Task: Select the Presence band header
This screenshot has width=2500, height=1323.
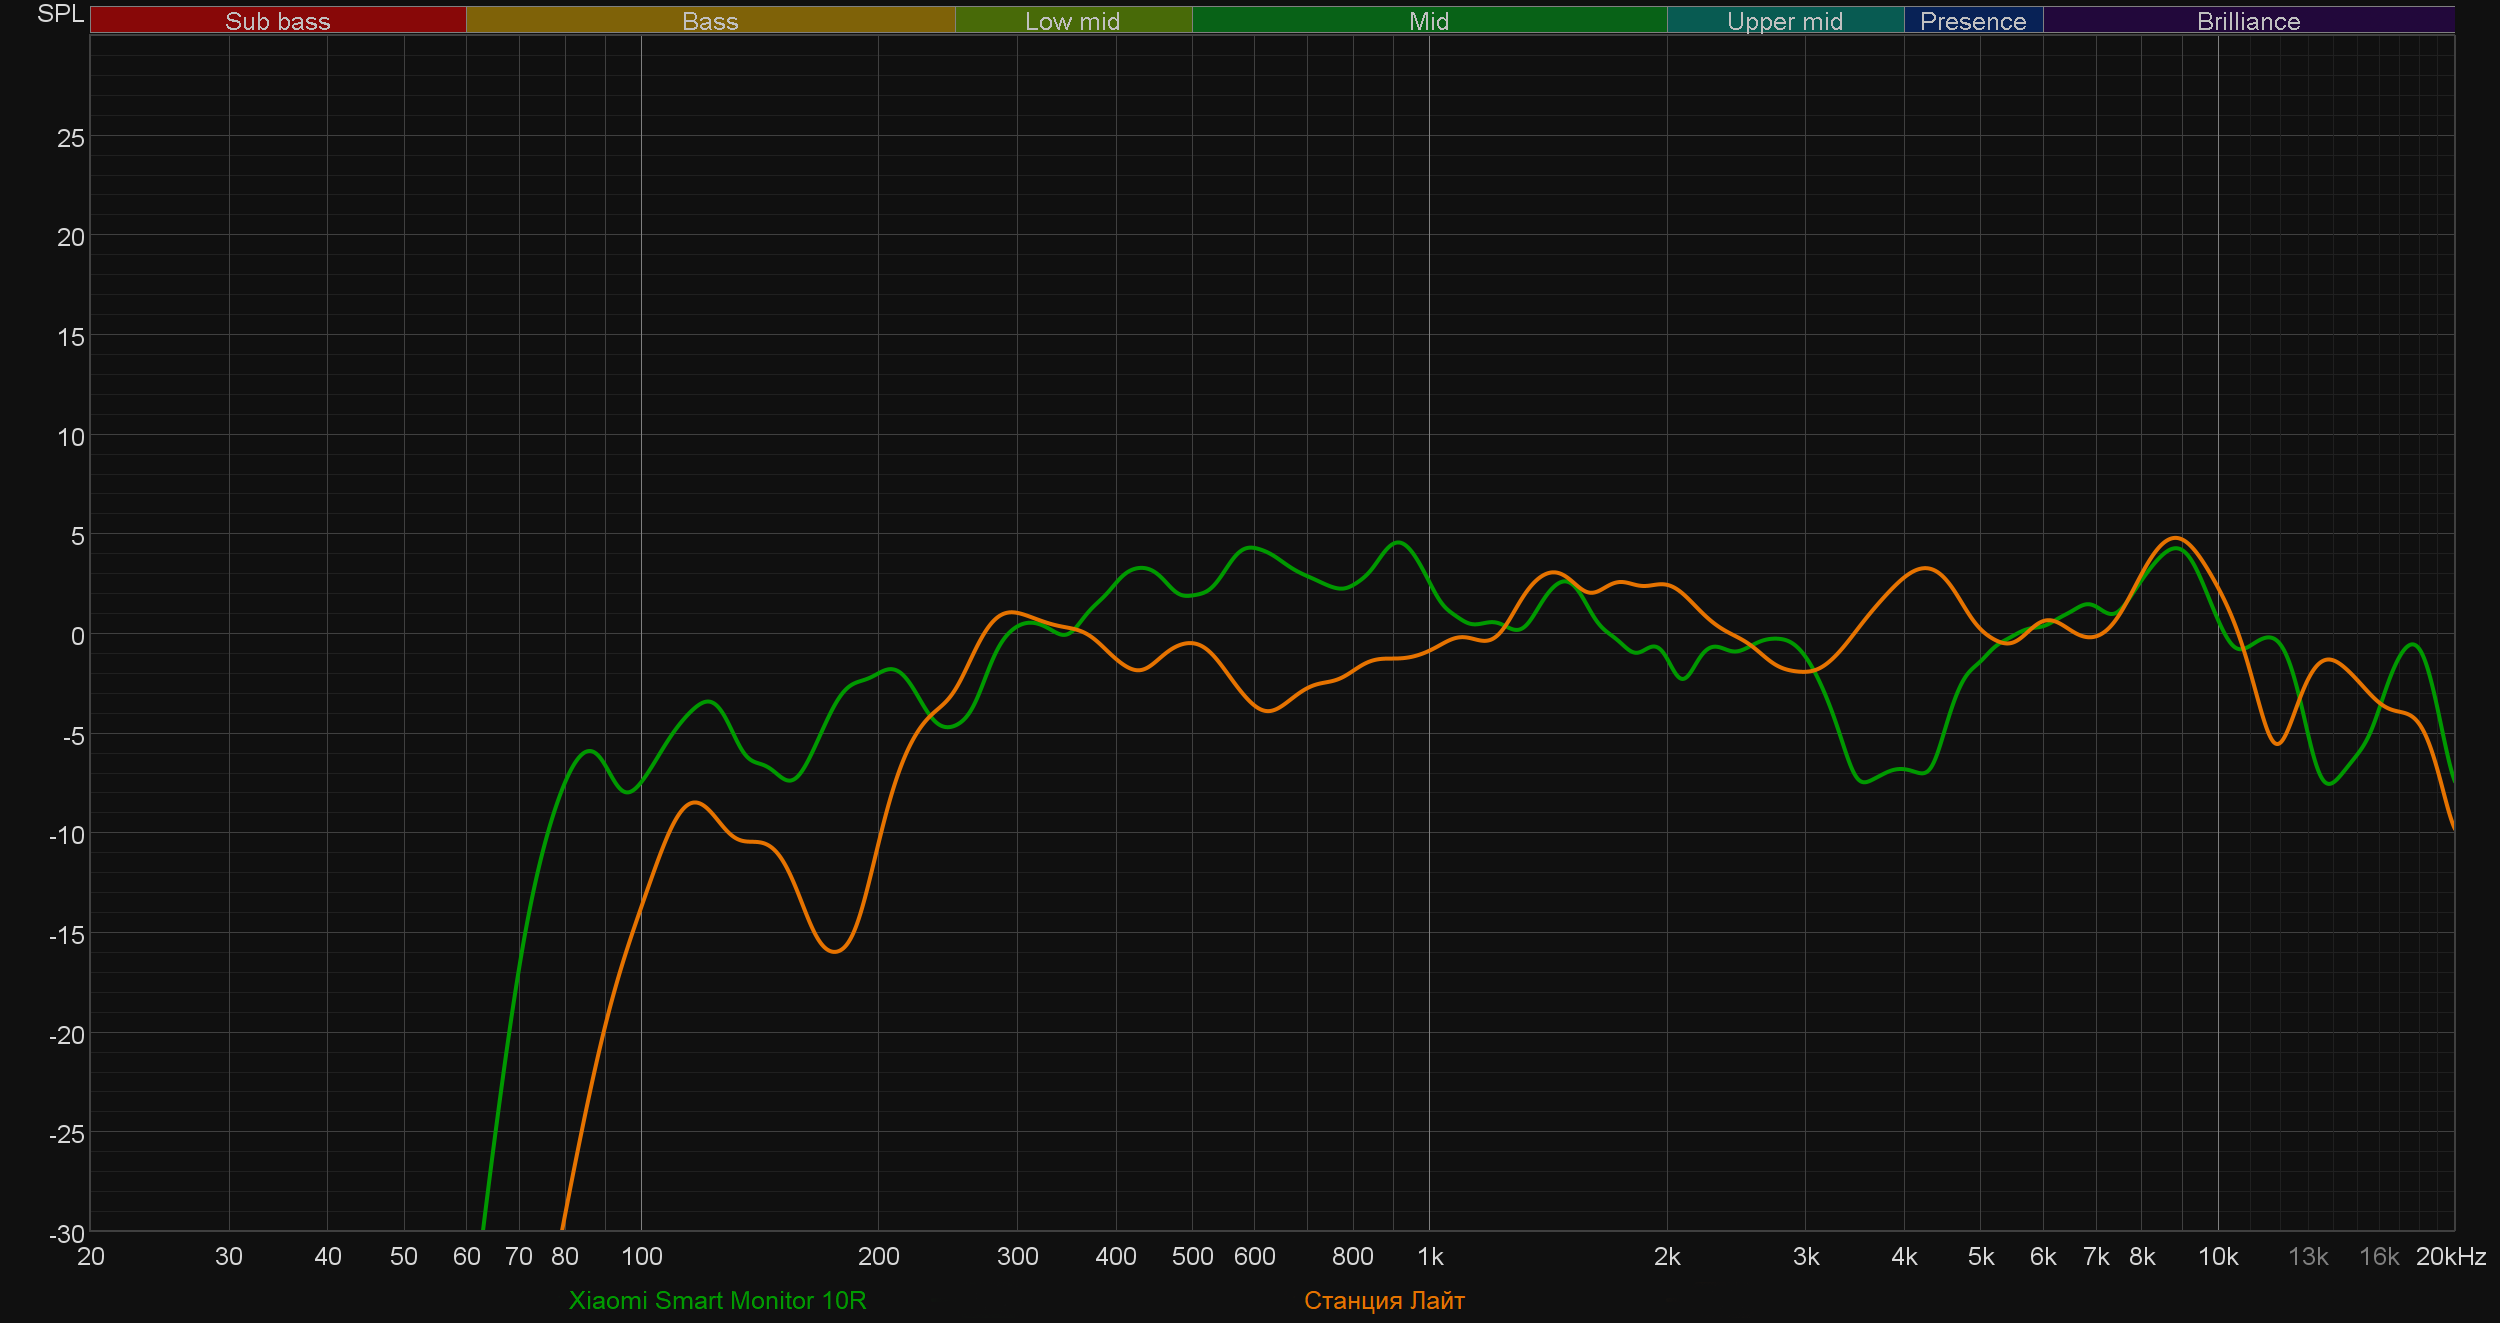Action: click(x=1973, y=21)
